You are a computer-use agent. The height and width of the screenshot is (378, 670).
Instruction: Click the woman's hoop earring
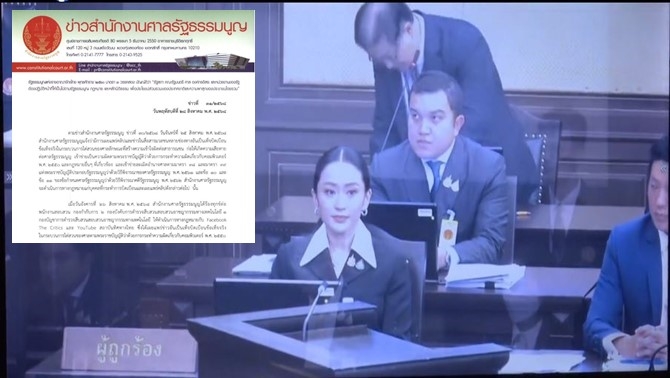(x=364, y=212)
